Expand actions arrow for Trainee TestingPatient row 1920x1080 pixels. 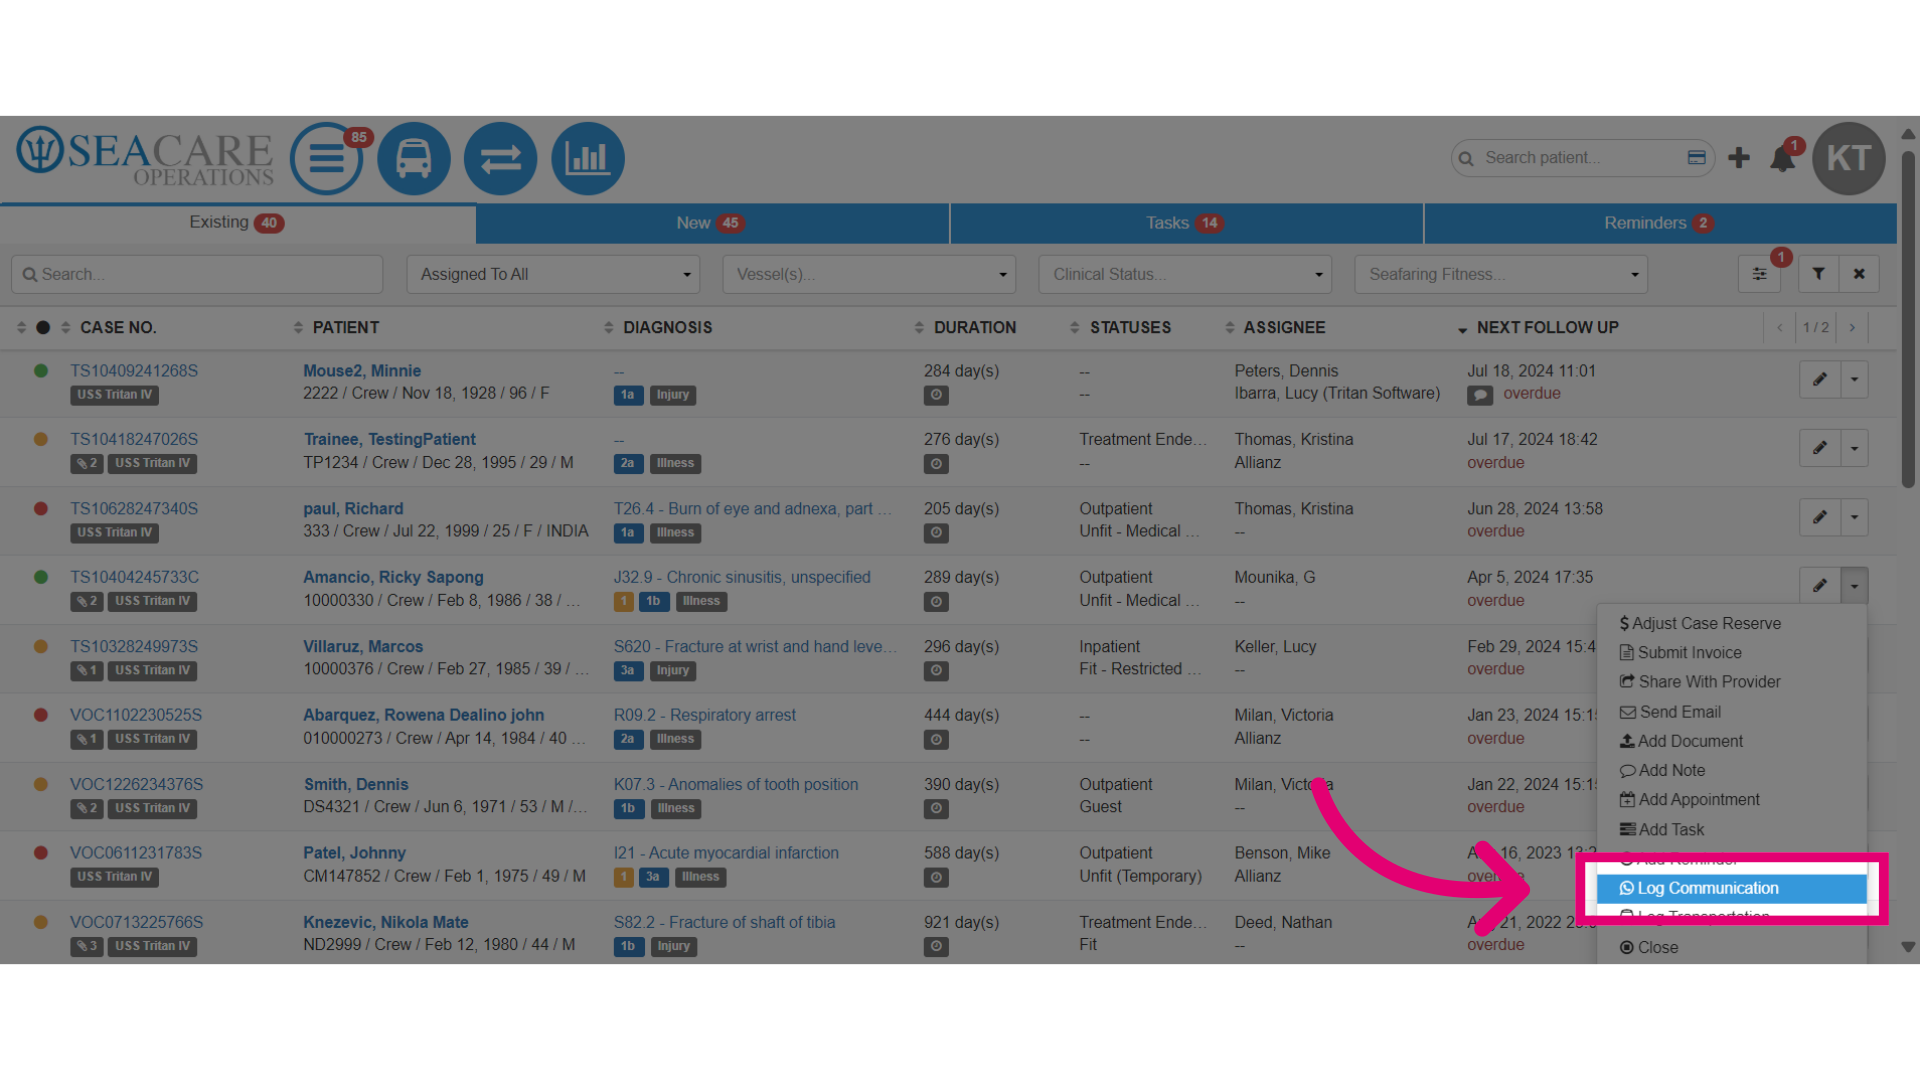(x=1855, y=448)
